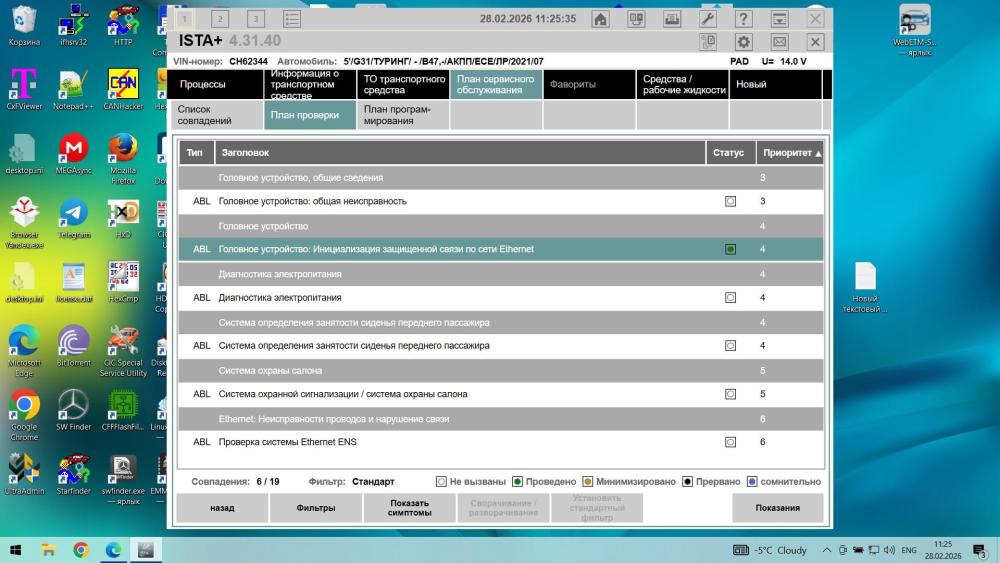Open BitTorrent desktop icon
Viewport: 1000px width, 563px height.
(73, 346)
